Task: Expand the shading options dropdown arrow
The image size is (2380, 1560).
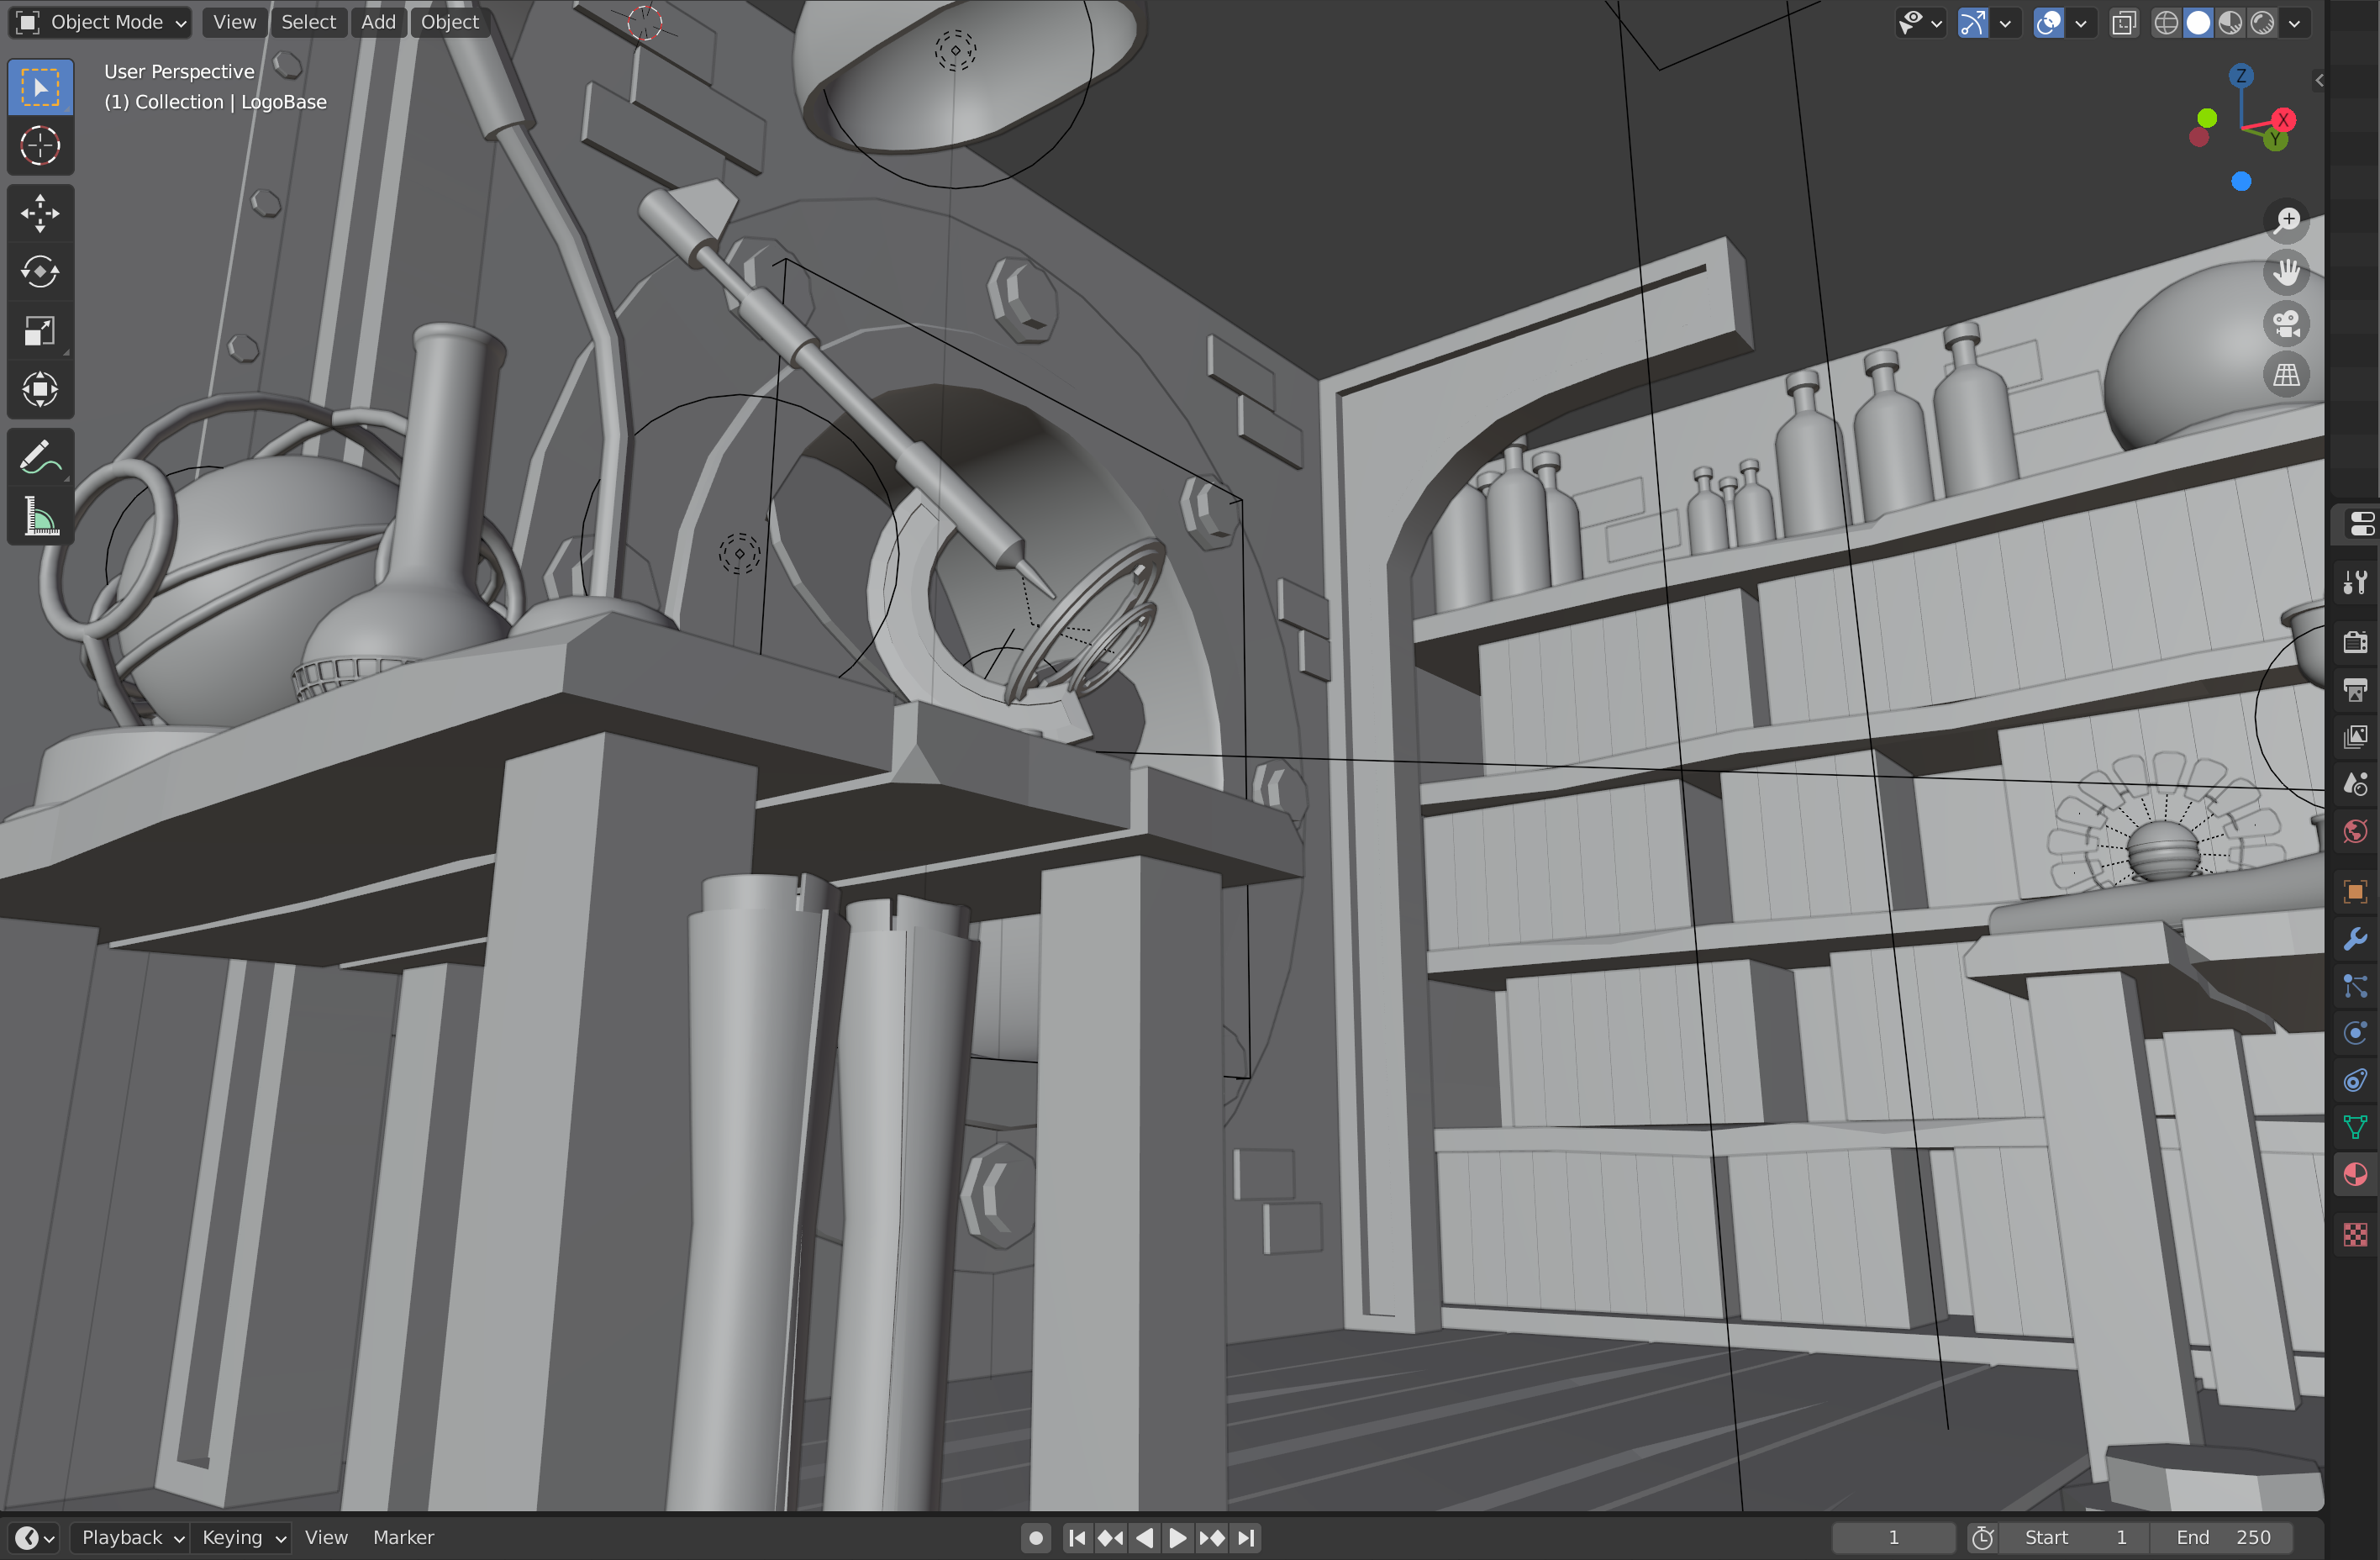Action: coord(2295,23)
